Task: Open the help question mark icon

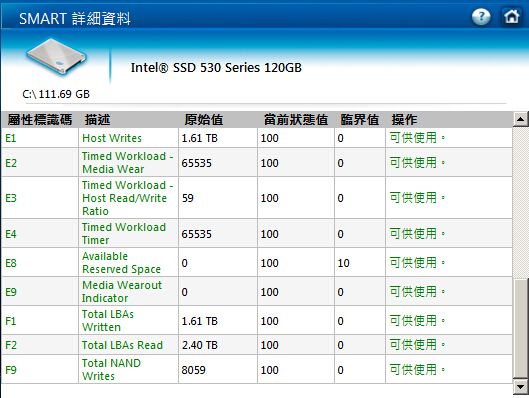Action: [481, 17]
